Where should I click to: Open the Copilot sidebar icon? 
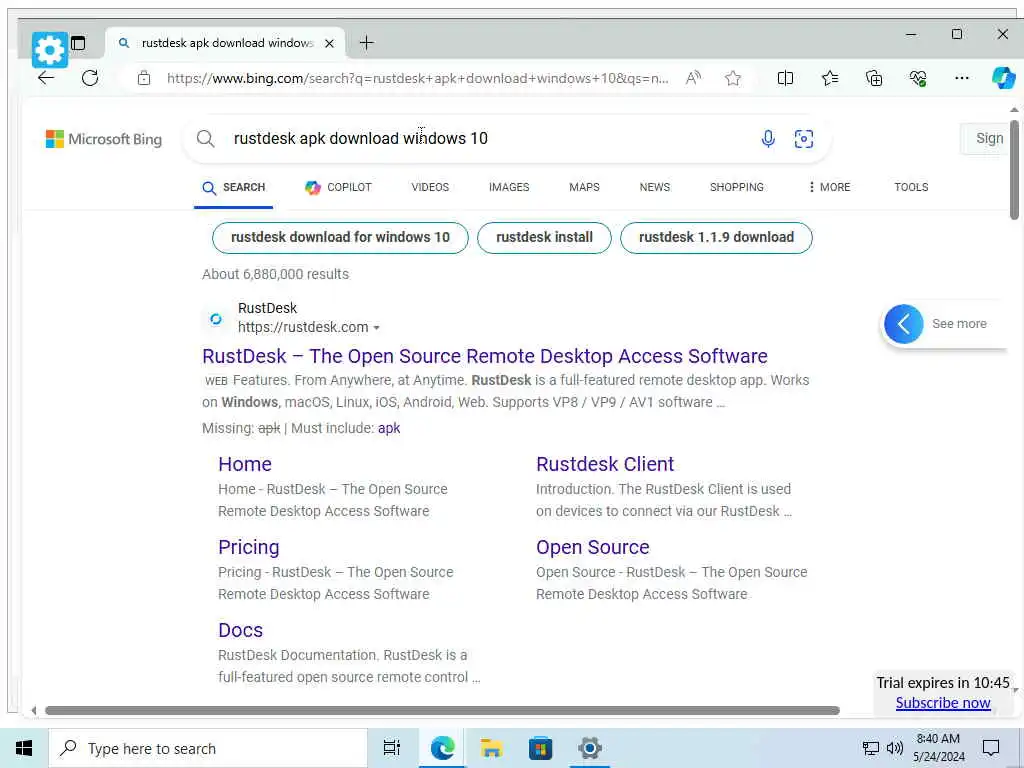(x=1003, y=78)
